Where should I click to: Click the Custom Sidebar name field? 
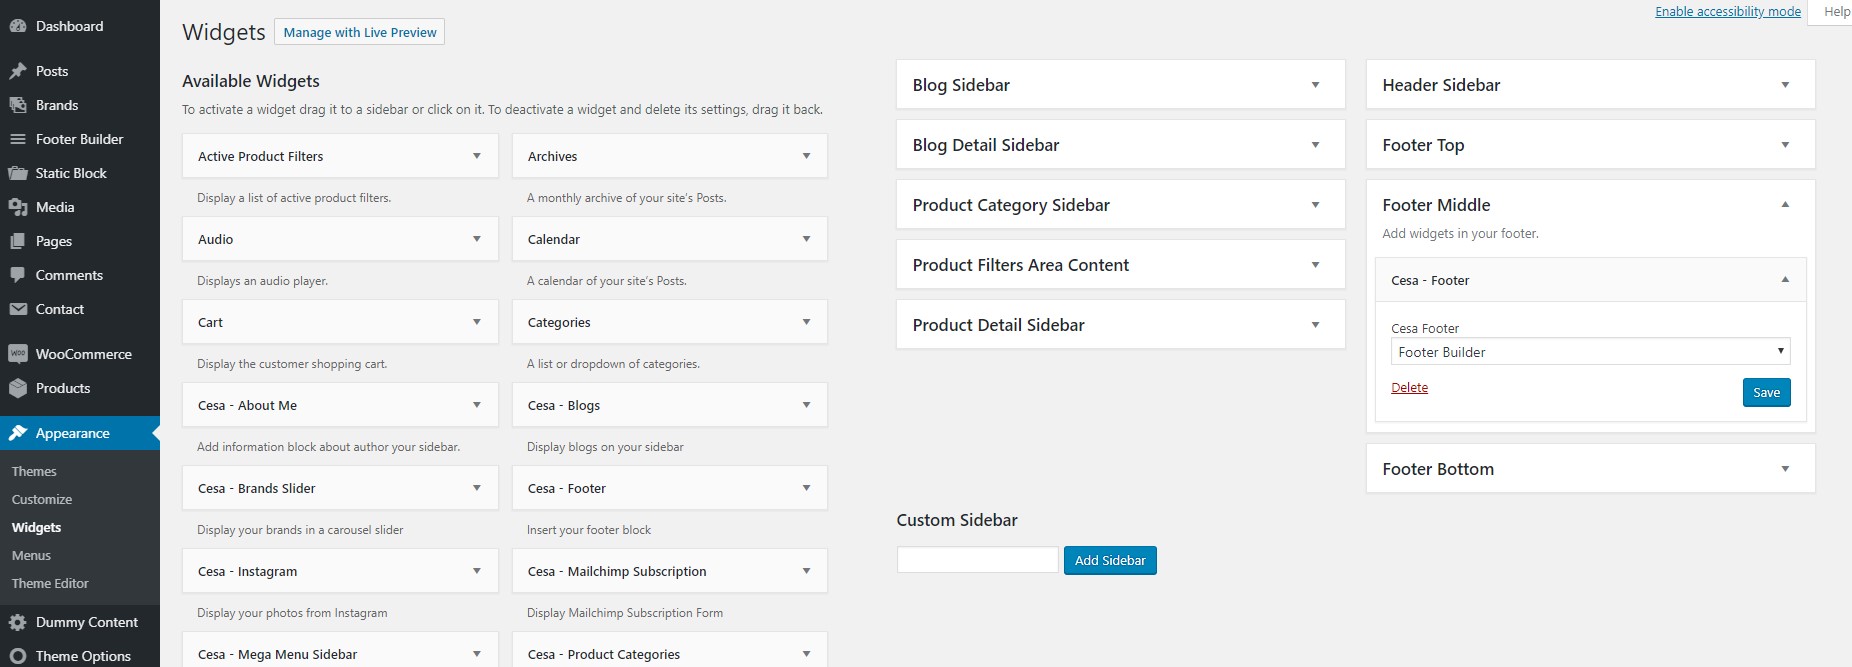[x=977, y=560]
